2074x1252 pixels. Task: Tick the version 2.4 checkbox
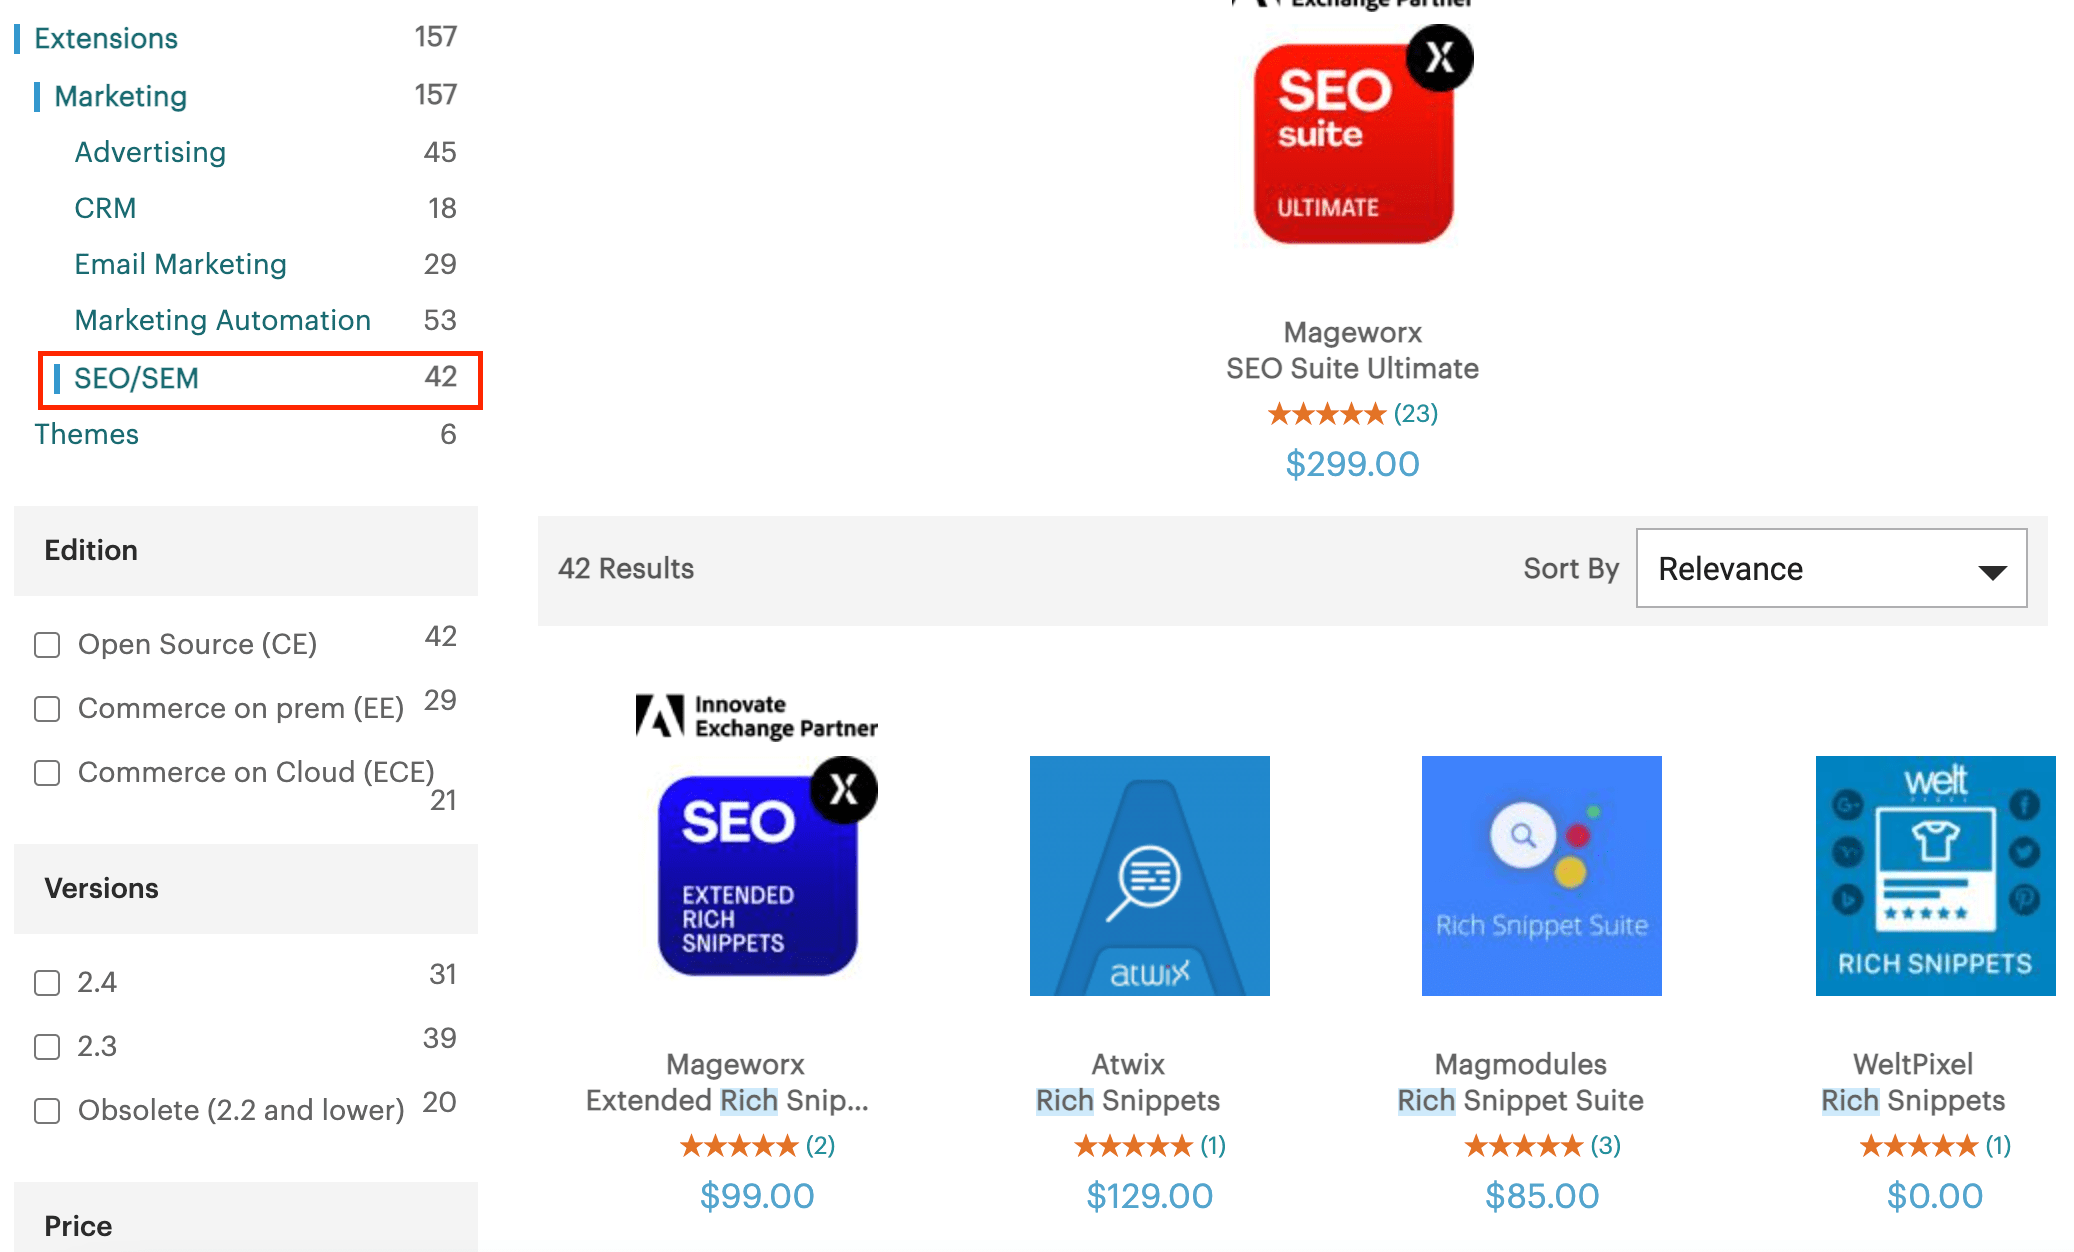click(47, 983)
